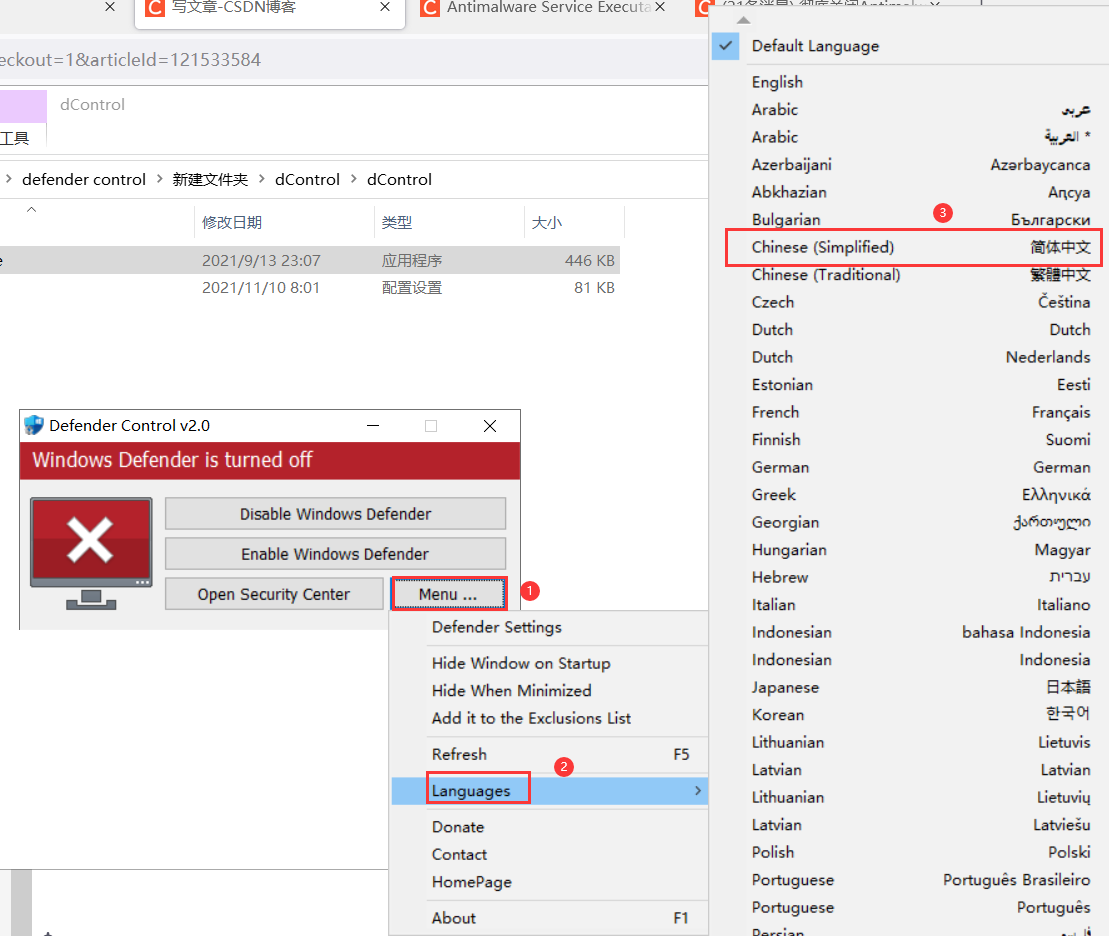Close the 写文章-CSDN博客 browser tab
This screenshot has width=1109, height=936.
pyautogui.click(x=385, y=7)
